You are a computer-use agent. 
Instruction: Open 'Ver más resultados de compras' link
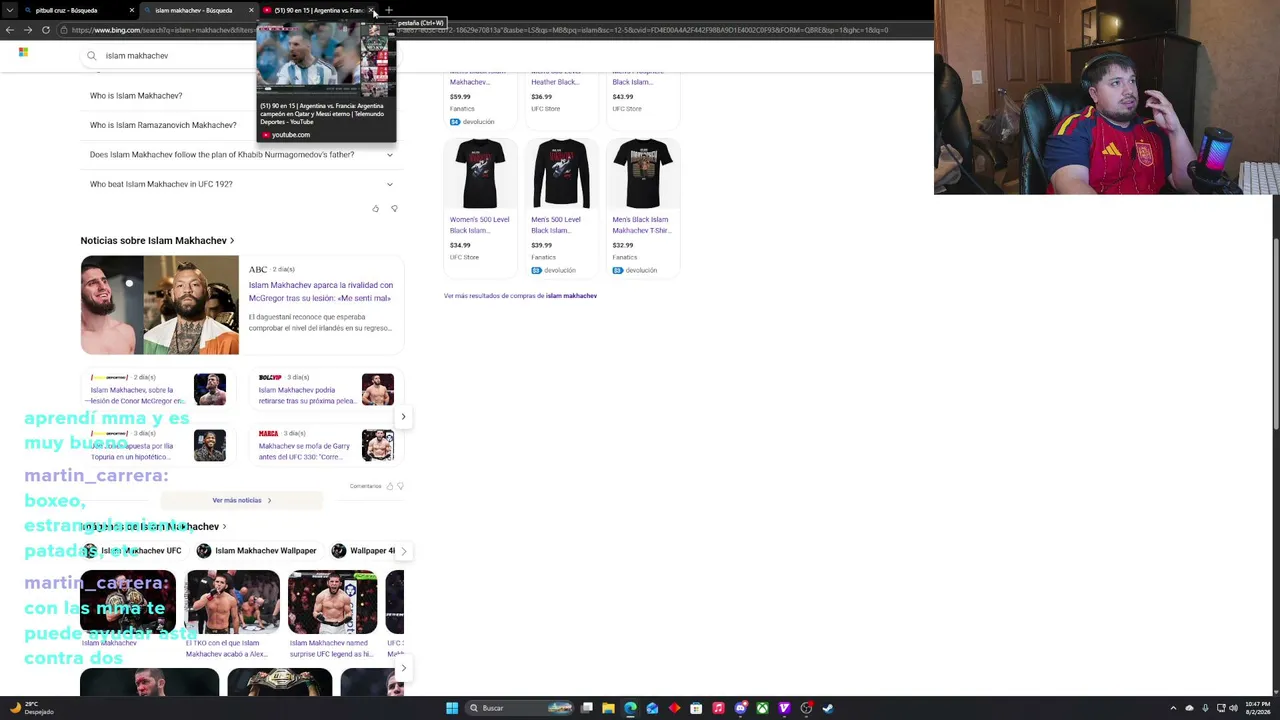(520, 296)
